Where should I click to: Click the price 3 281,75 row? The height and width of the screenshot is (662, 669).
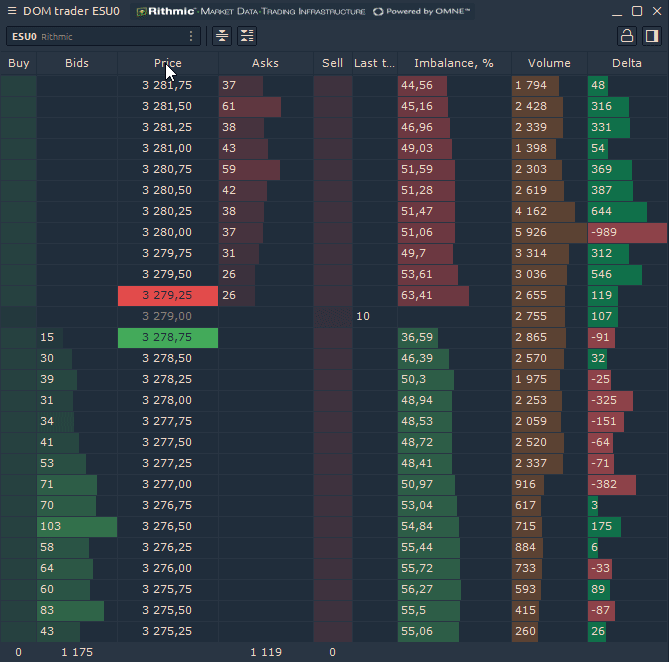[x=168, y=85]
